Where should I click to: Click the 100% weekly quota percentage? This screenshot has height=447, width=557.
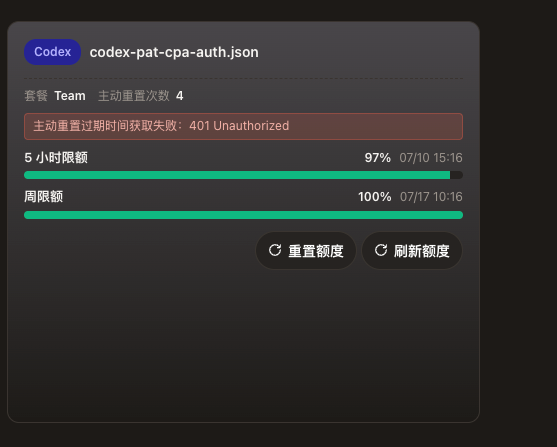click(x=375, y=196)
